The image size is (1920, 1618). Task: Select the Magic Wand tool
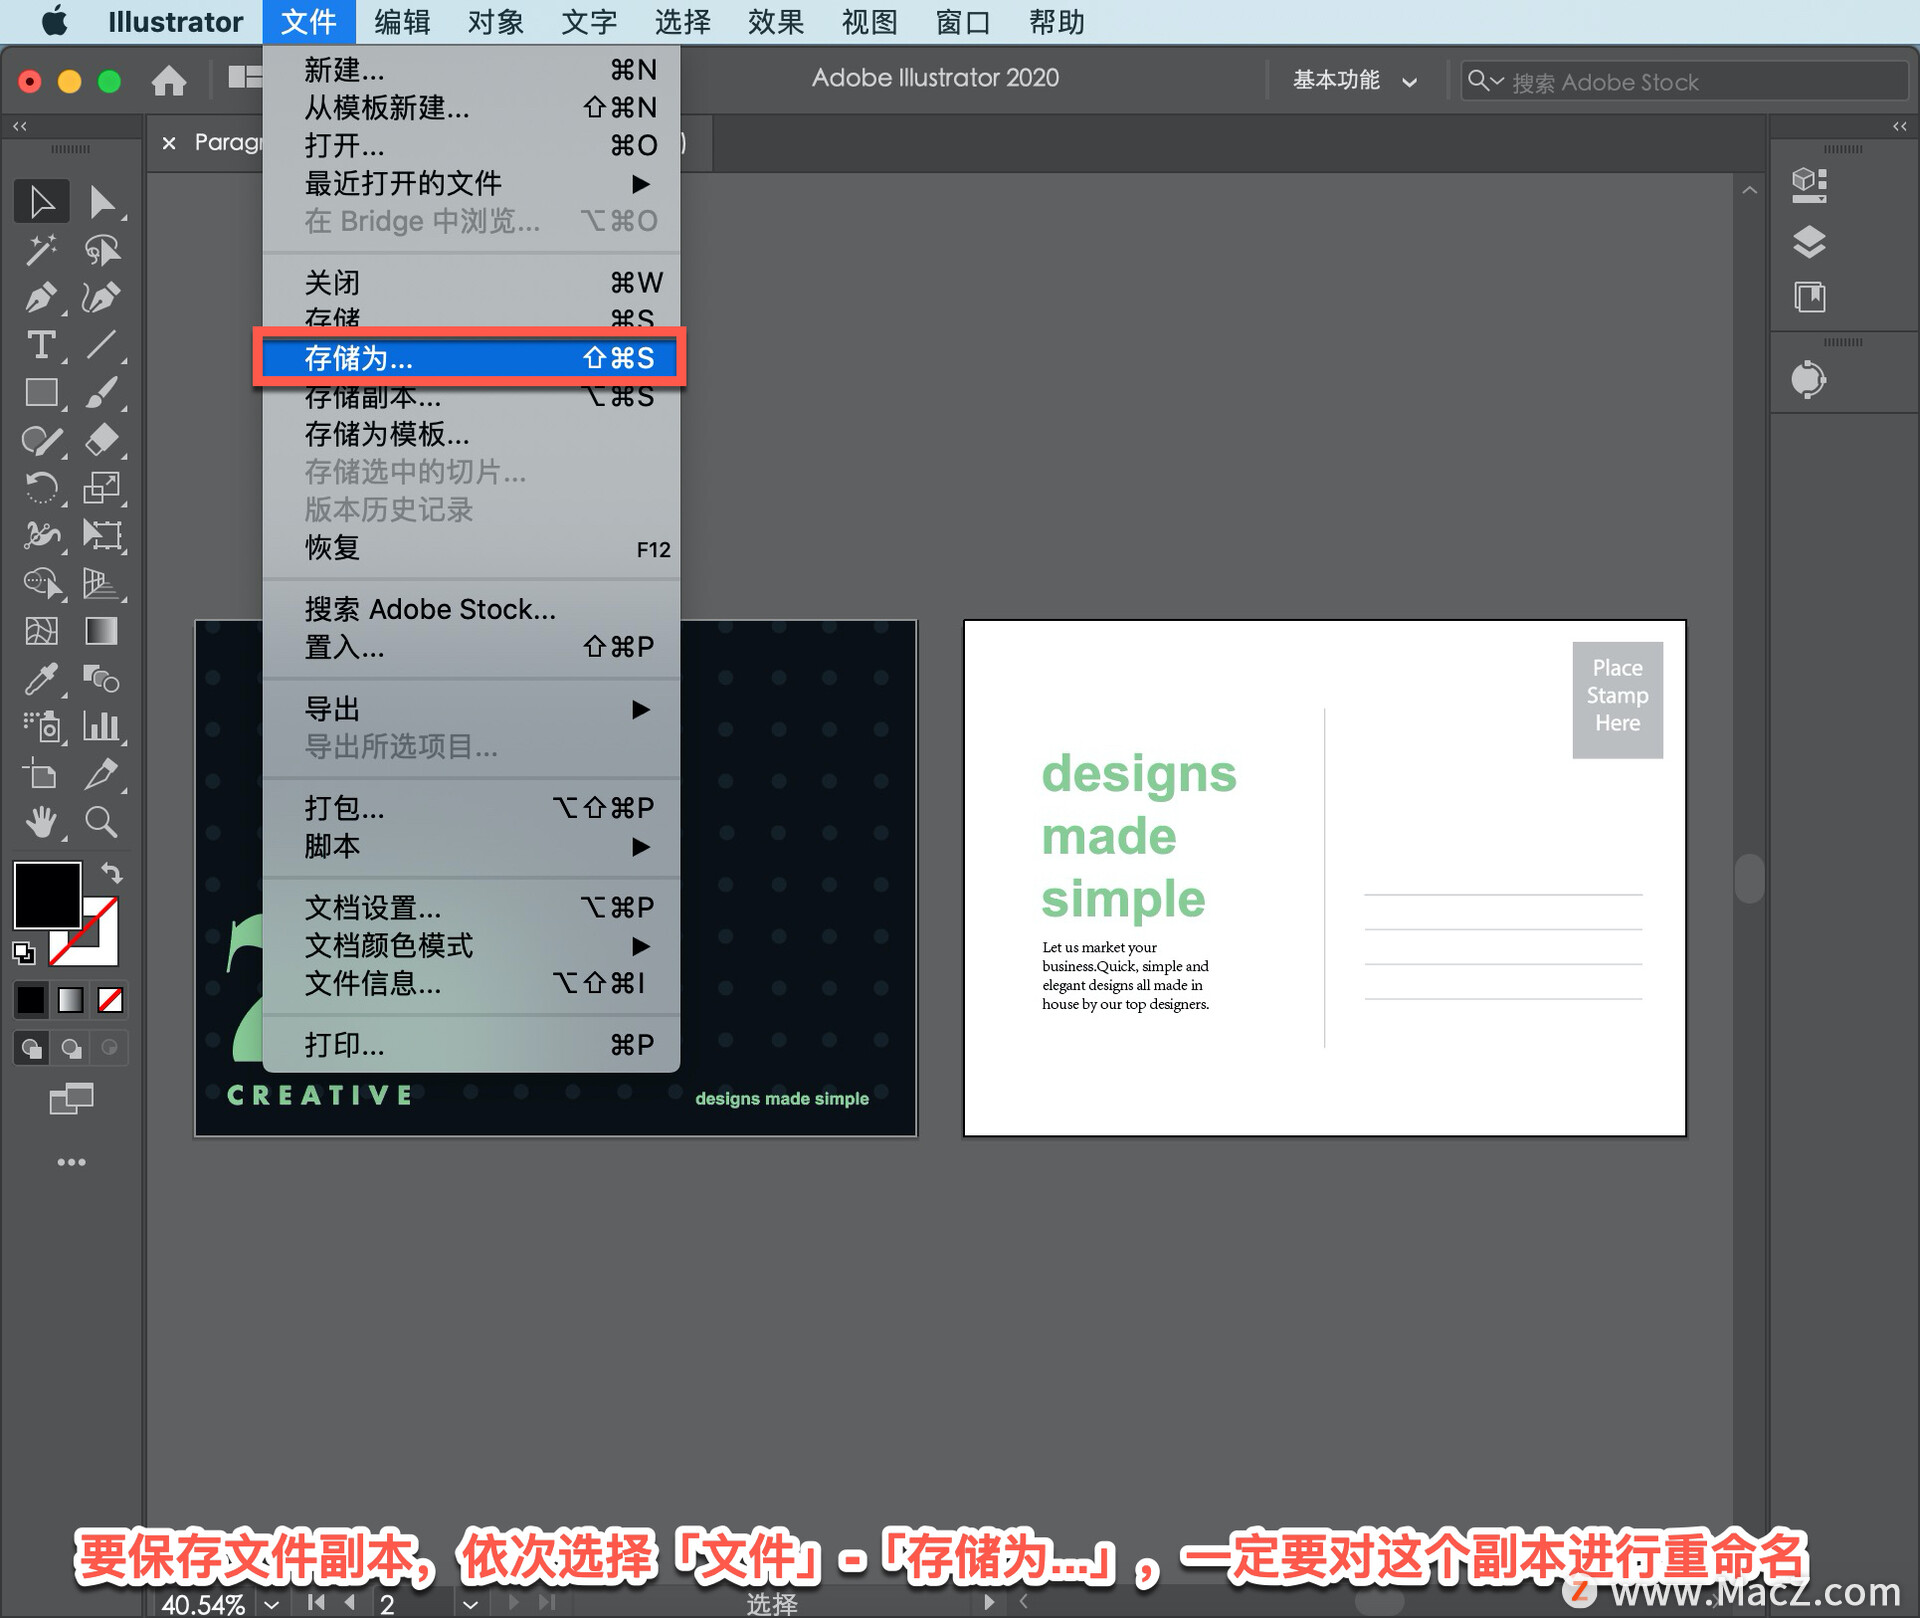(x=40, y=249)
